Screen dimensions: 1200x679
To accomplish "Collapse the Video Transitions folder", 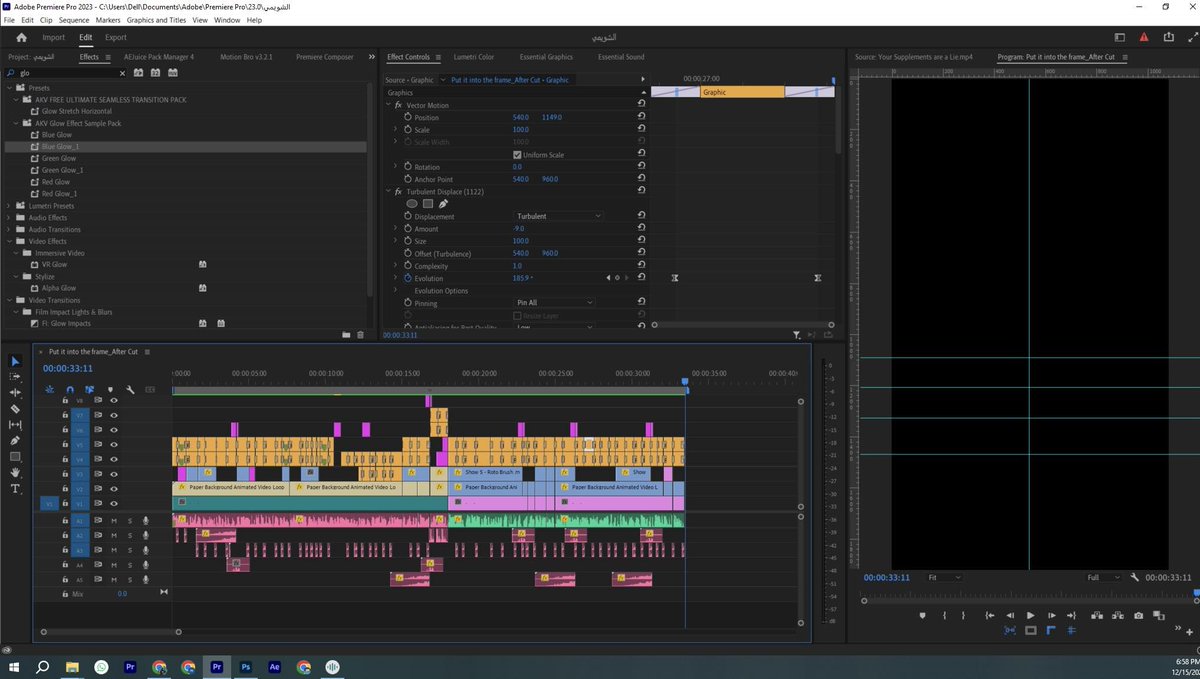I will [x=10, y=300].
